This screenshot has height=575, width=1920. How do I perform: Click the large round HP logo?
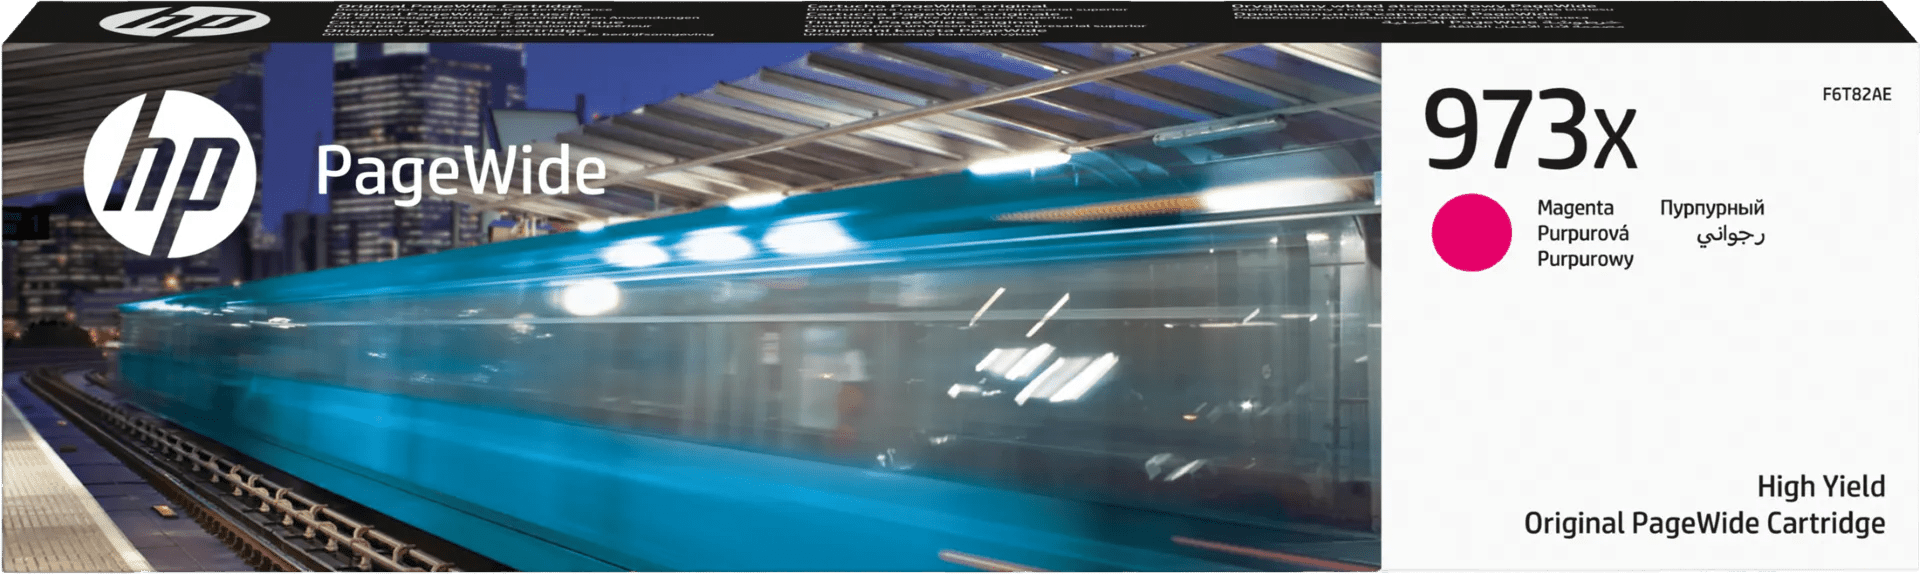169,175
